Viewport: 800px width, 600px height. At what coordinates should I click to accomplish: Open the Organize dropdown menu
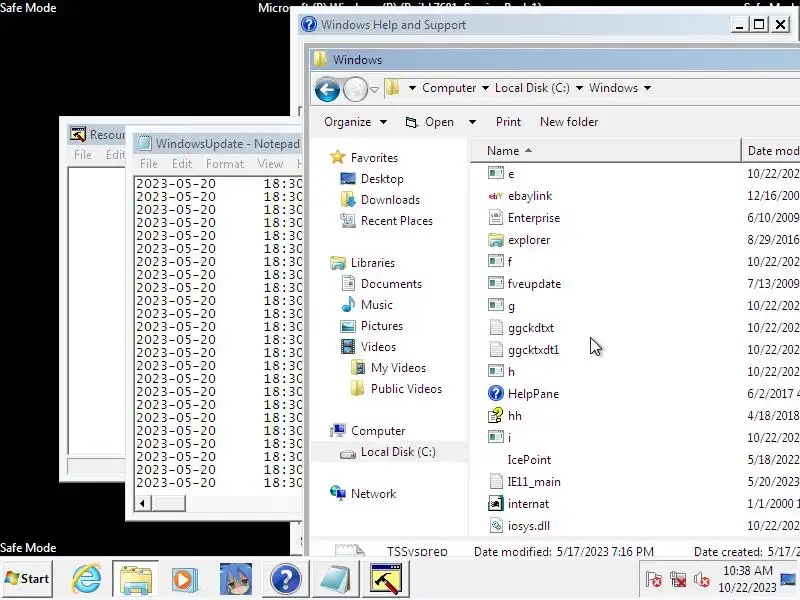coord(355,122)
